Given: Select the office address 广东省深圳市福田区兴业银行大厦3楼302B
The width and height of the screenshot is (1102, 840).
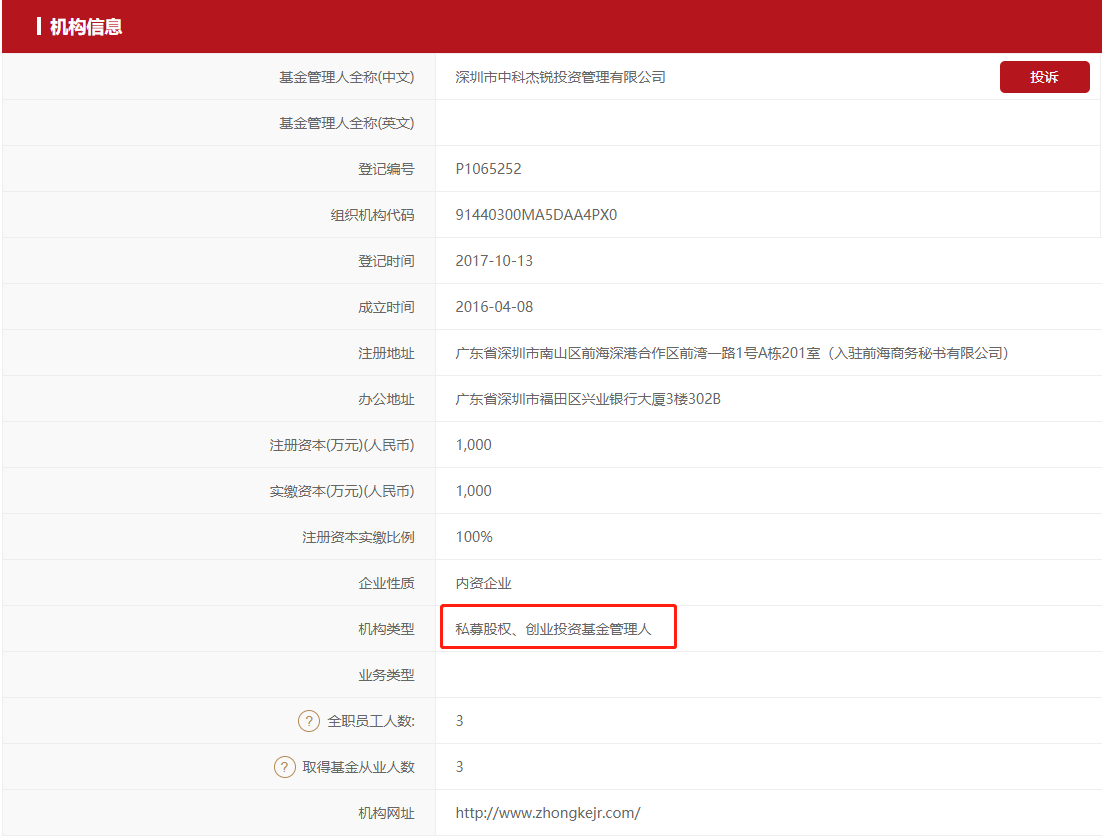Looking at the screenshot, I should click(x=588, y=399).
